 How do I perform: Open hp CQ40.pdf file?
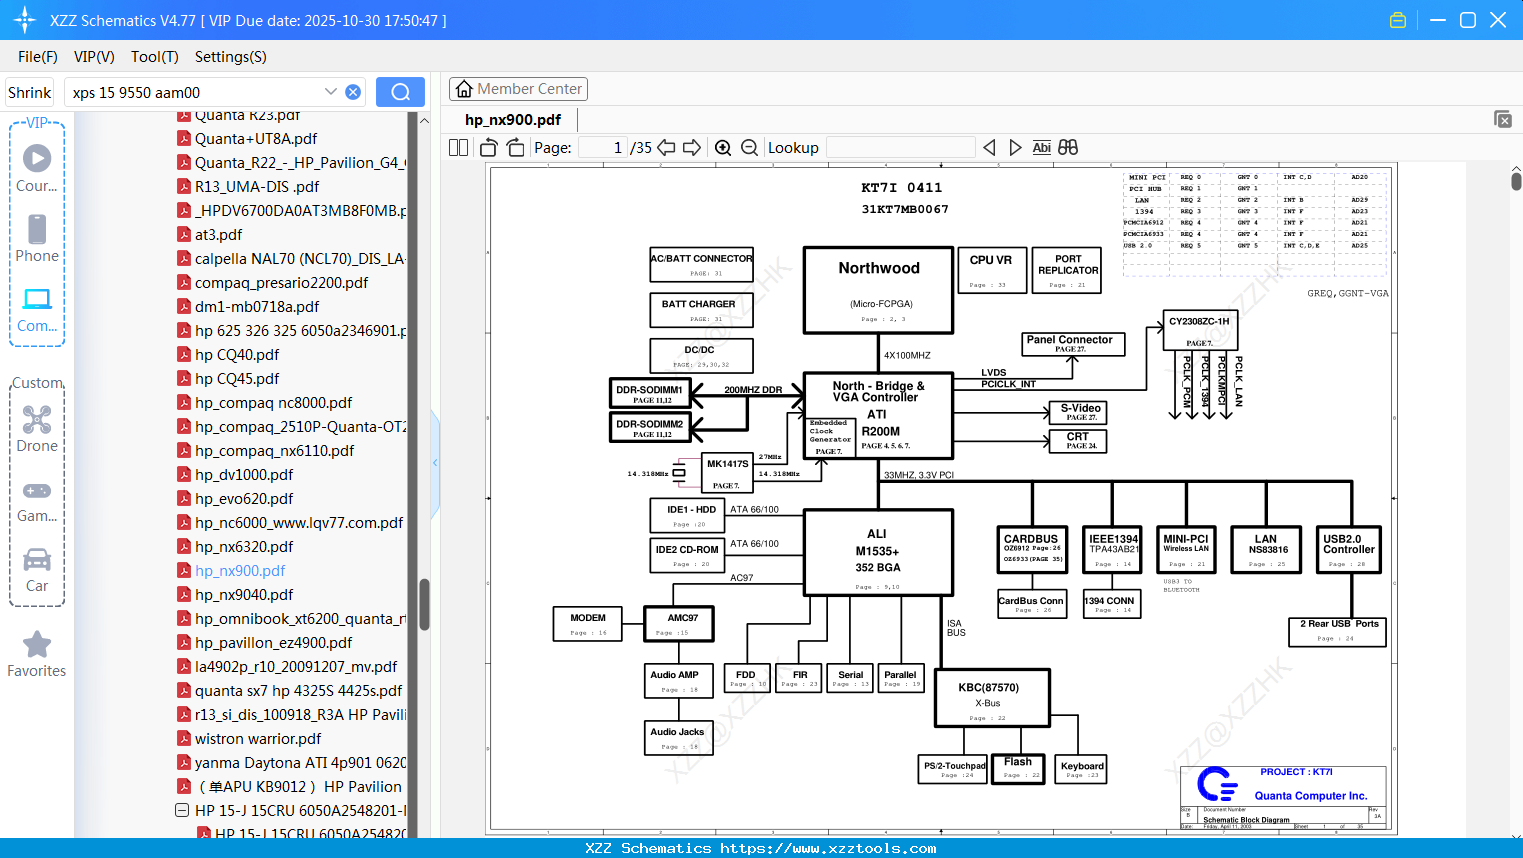[x=237, y=354]
